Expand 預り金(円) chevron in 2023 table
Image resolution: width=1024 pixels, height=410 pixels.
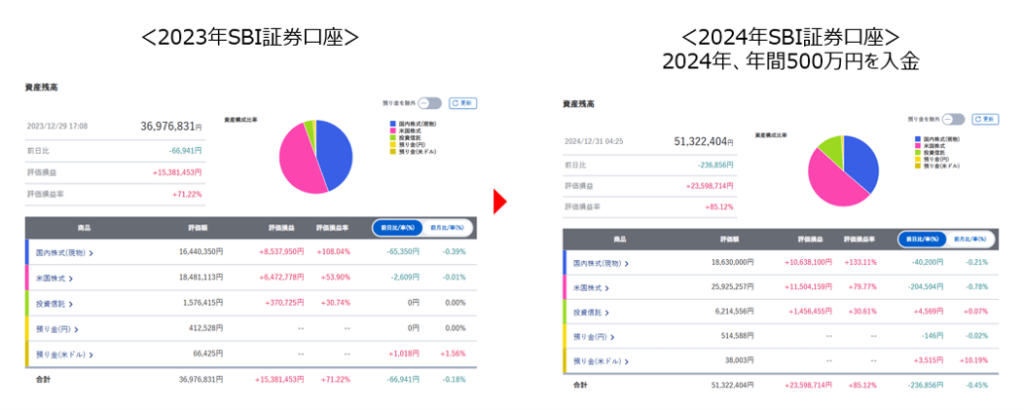click(76, 329)
